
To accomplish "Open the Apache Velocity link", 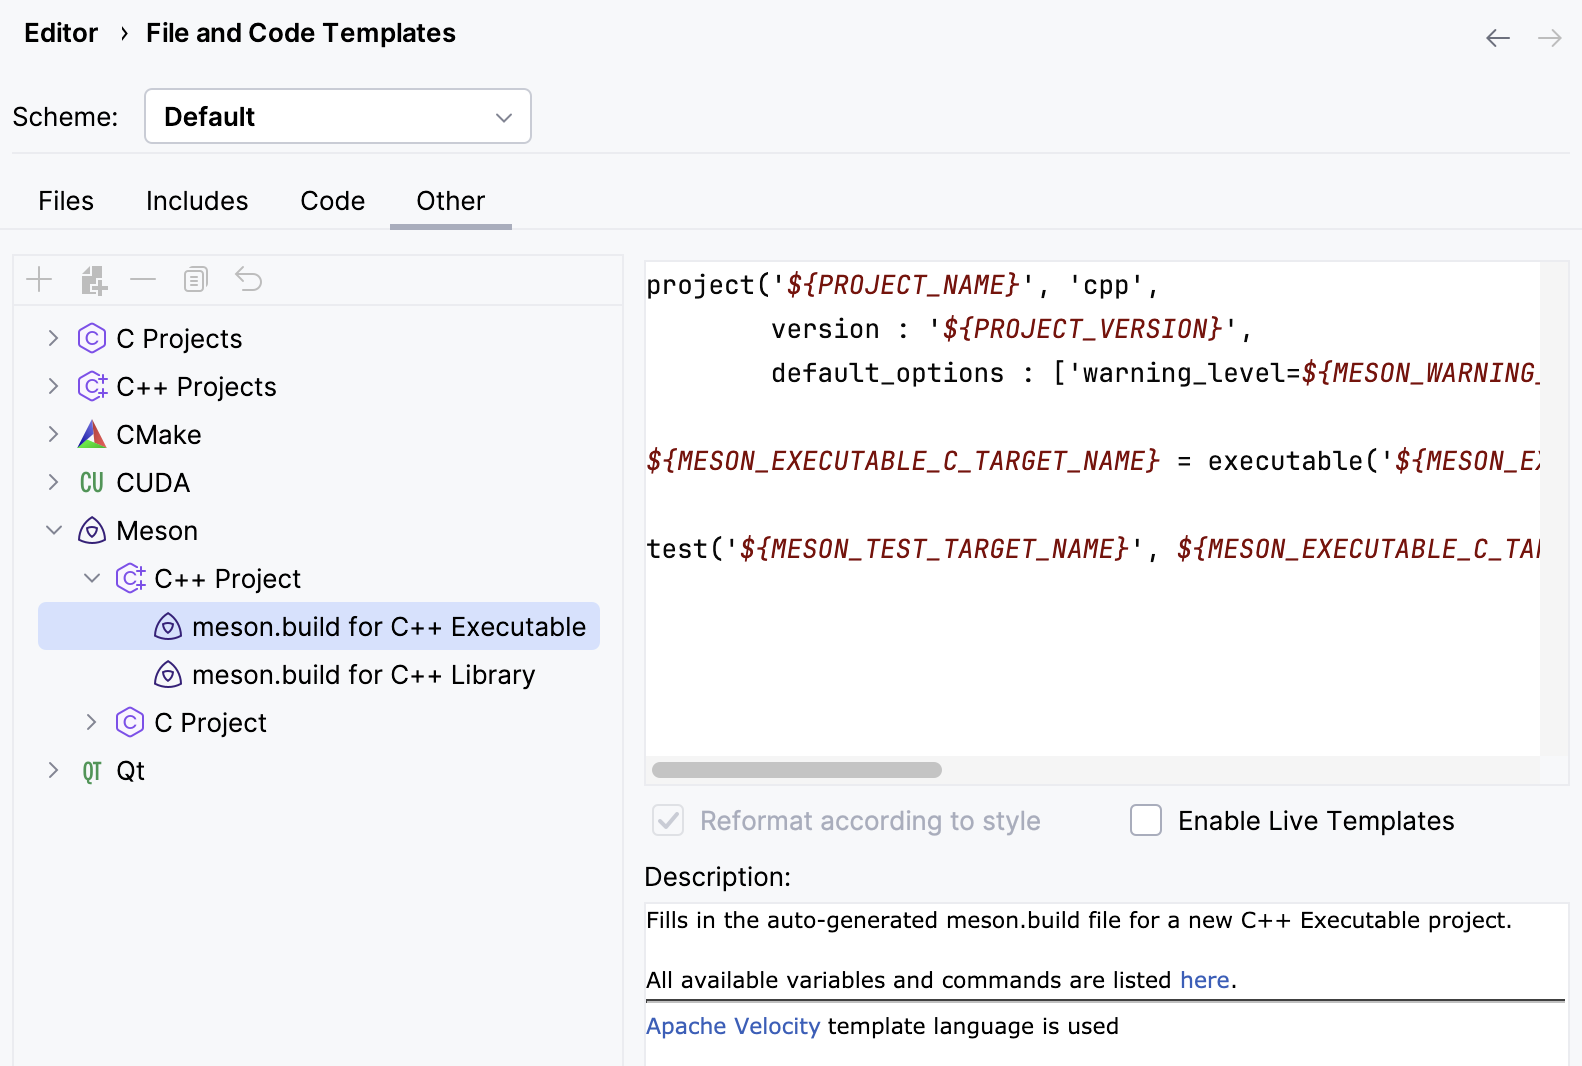I will [x=732, y=1027].
